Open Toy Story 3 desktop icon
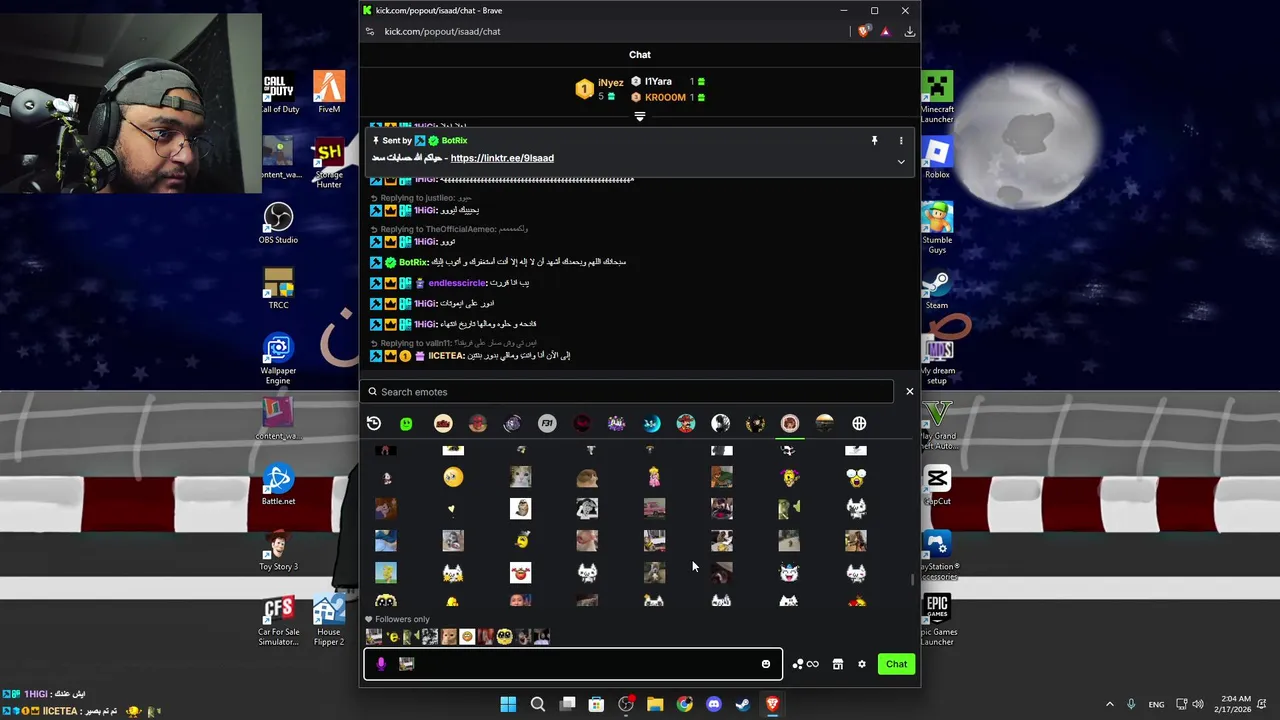 (x=278, y=550)
